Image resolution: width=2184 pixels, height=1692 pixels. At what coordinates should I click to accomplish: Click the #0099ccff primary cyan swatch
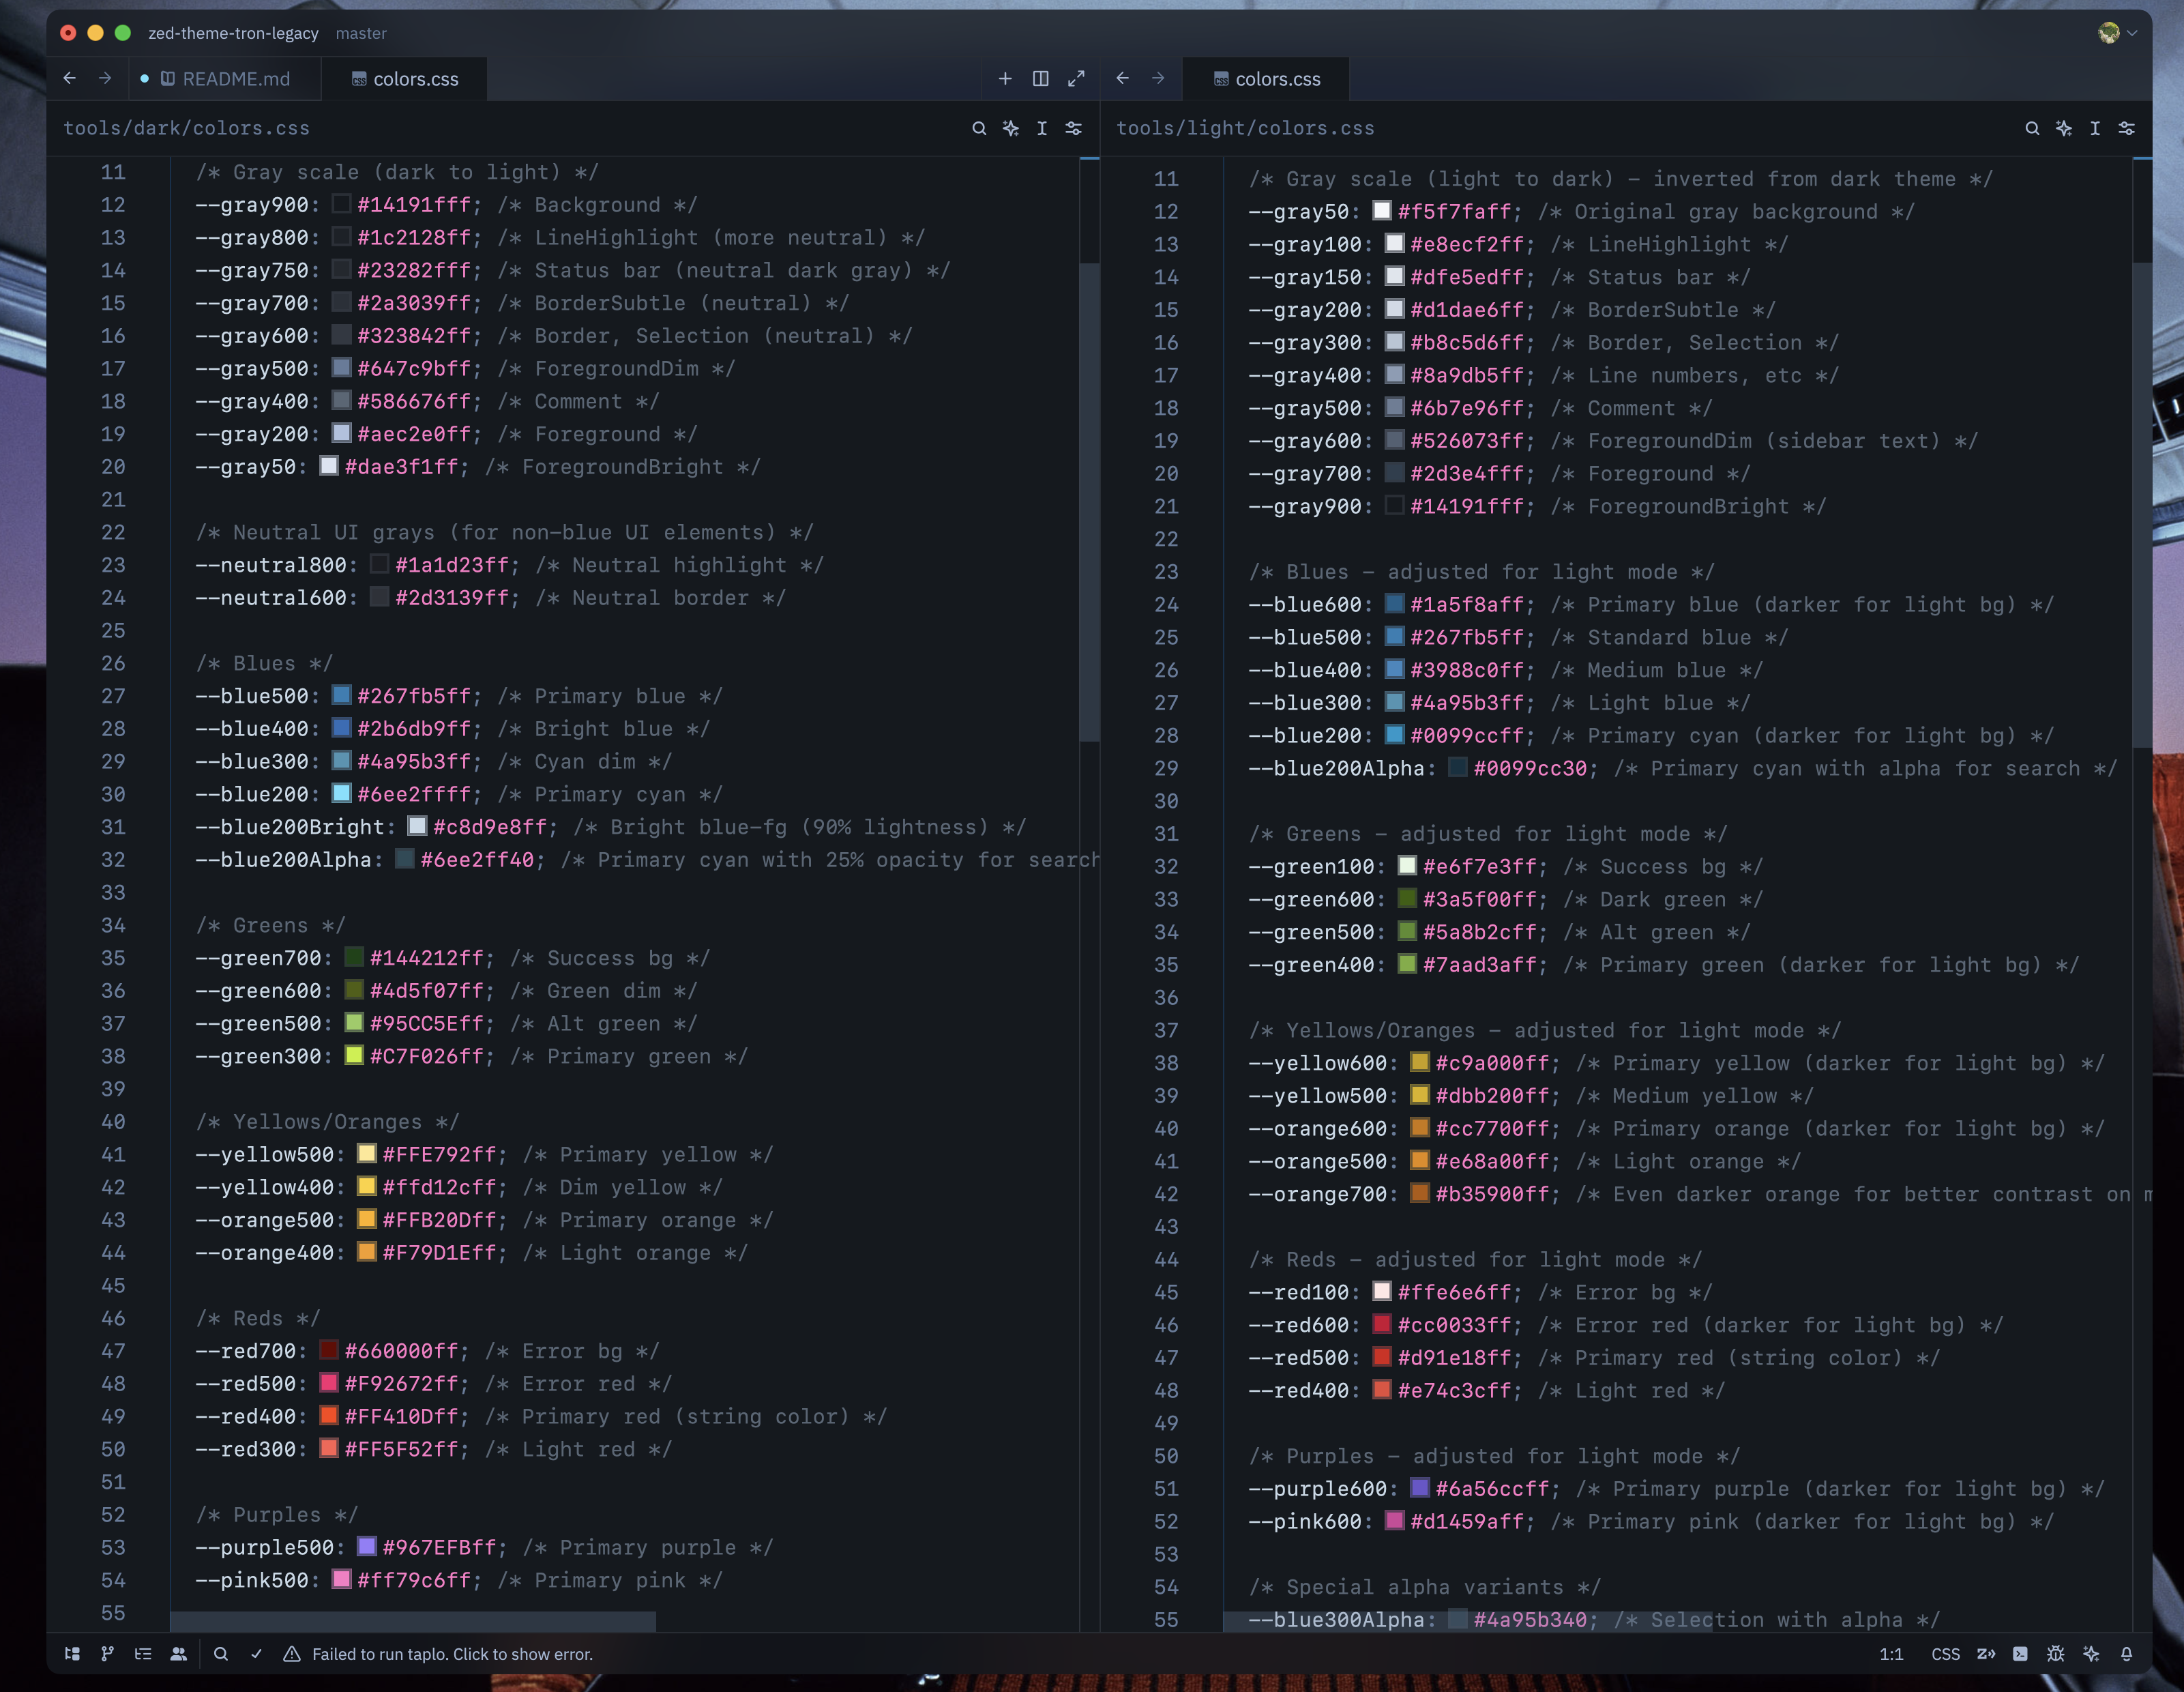coord(1394,735)
